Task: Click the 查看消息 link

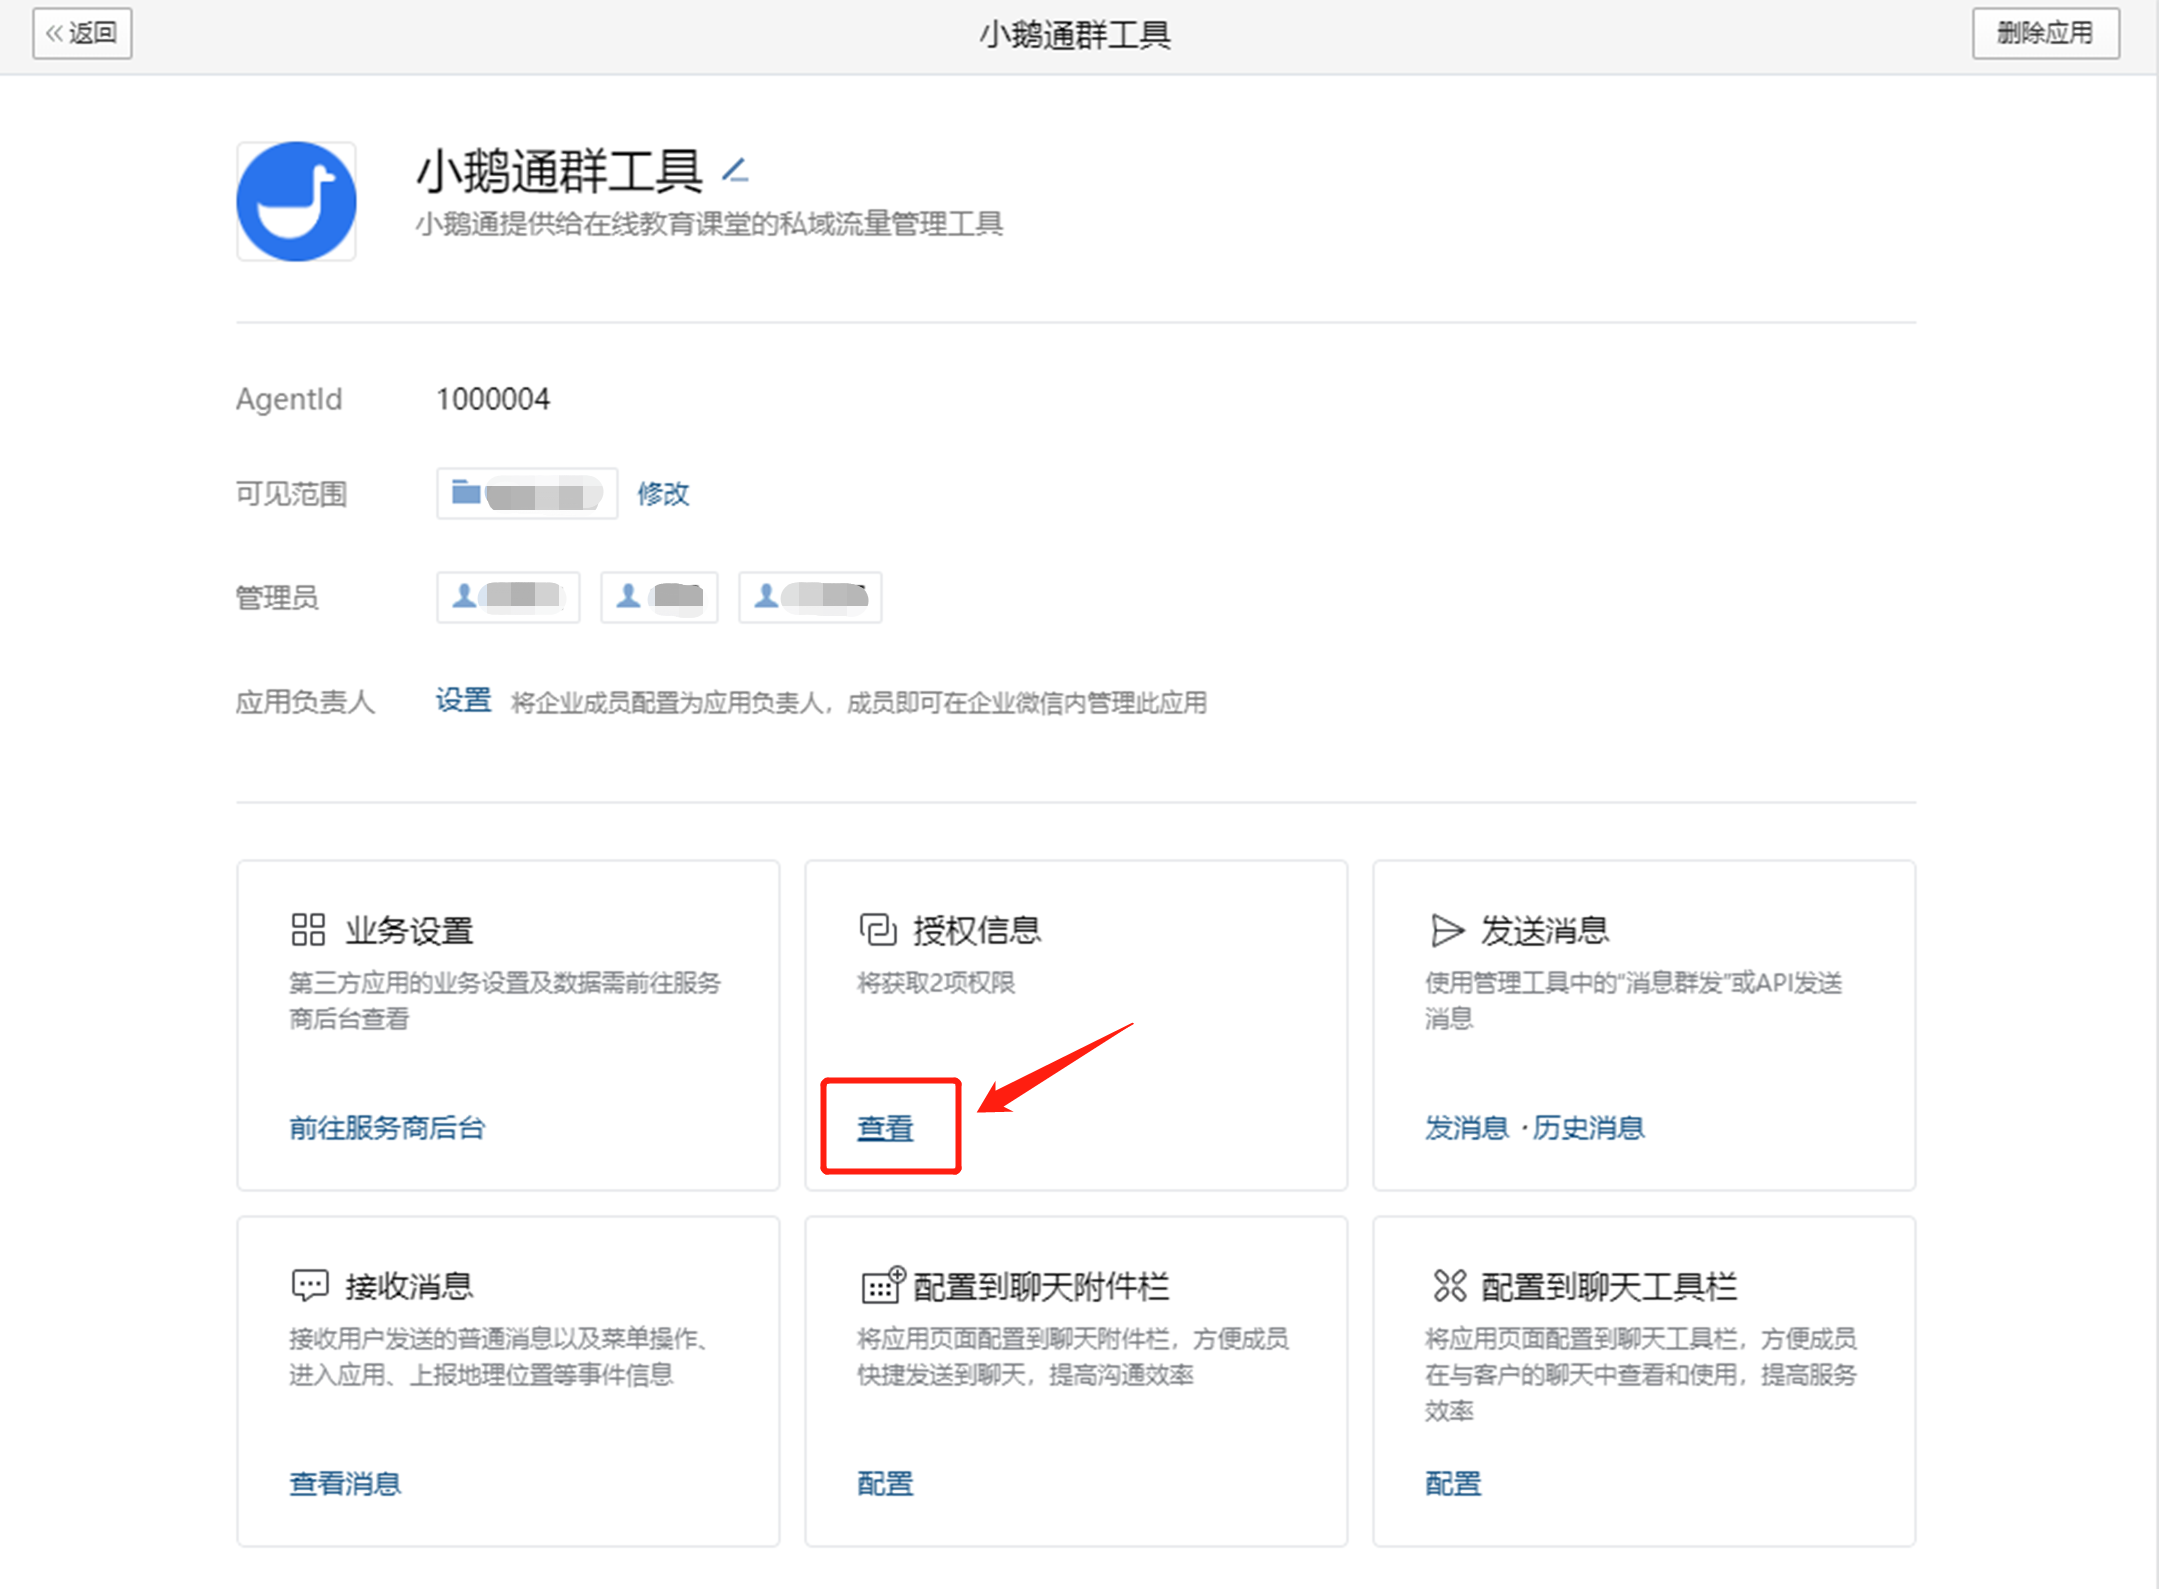Action: 345,1483
